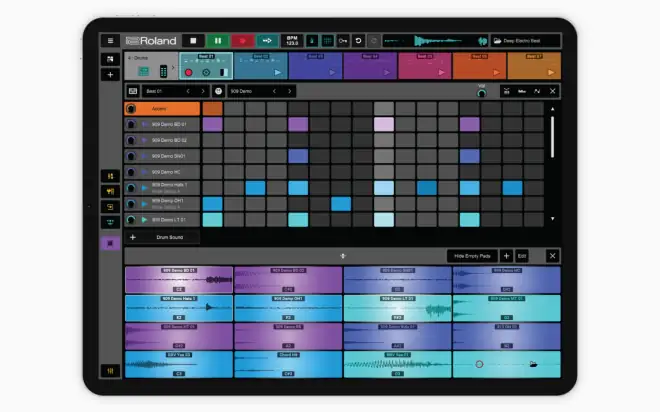
Task: Add a new track with sidebar plus
Action: 110,75
